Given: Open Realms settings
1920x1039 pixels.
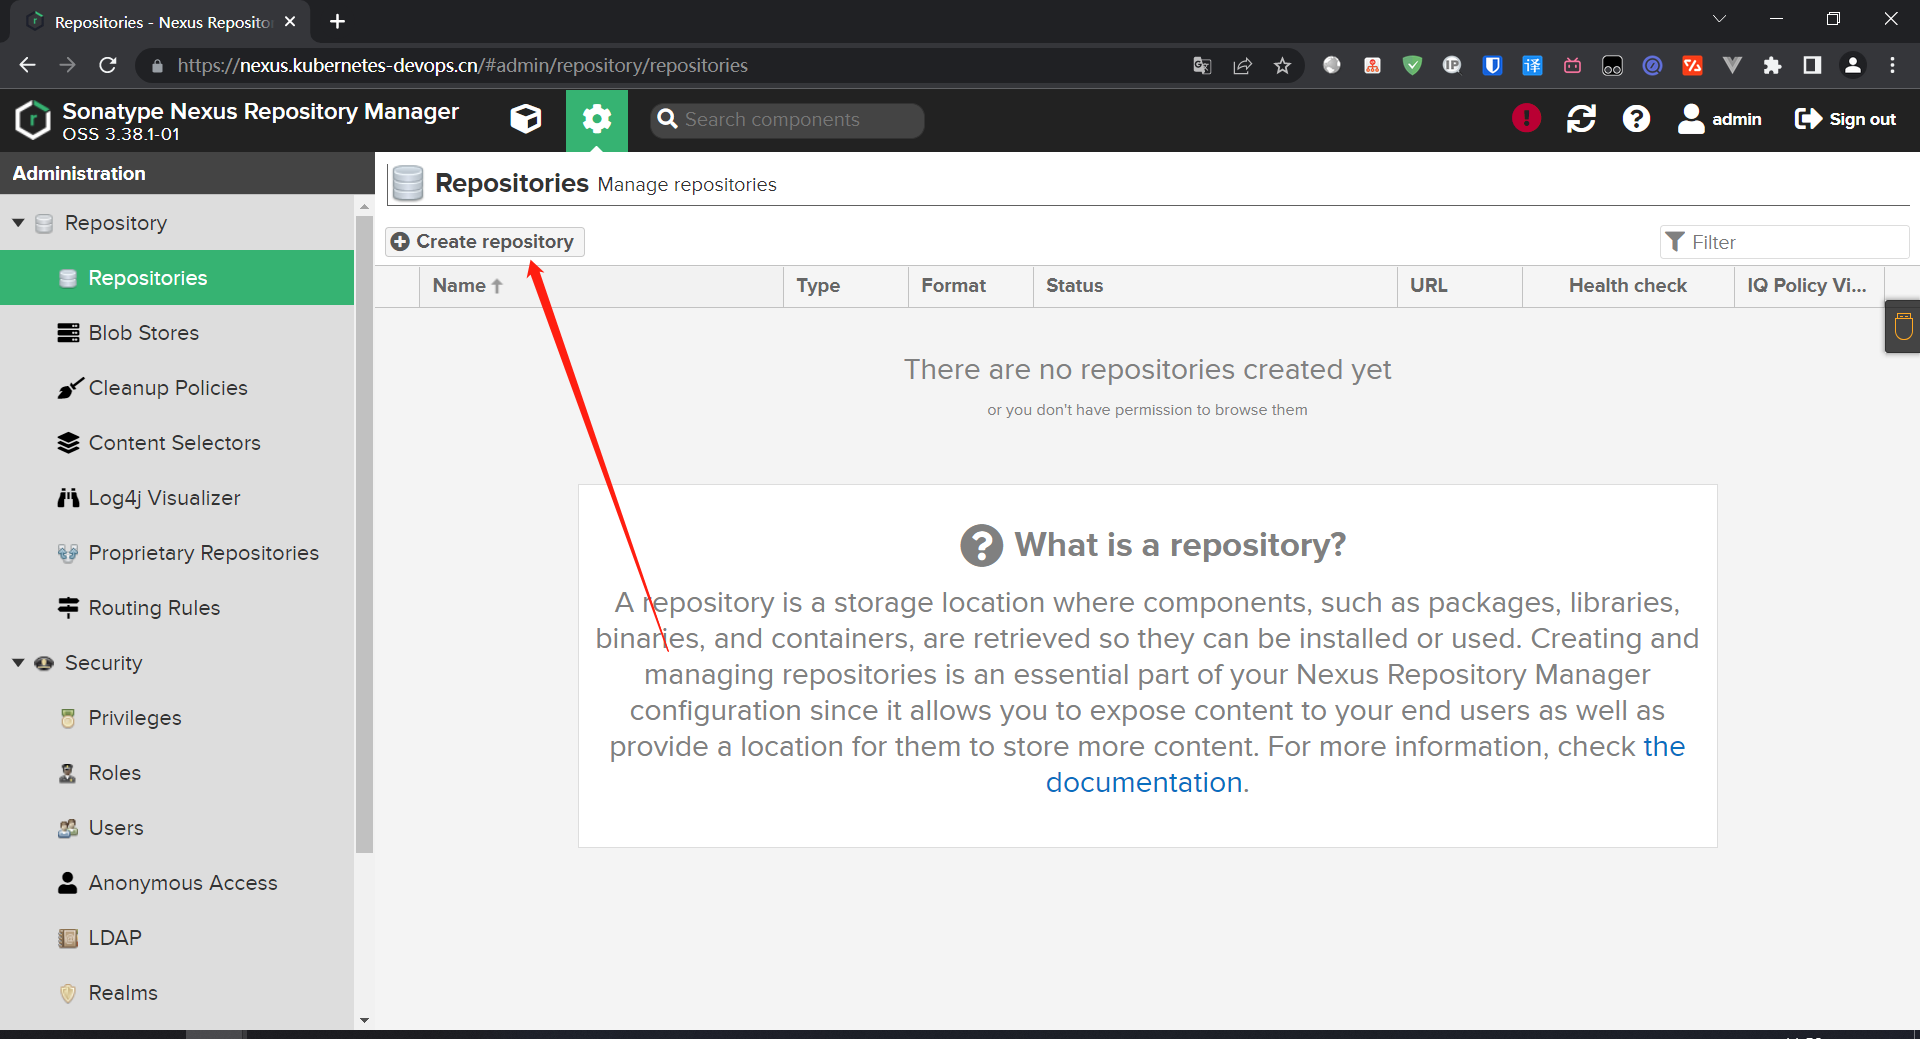Looking at the screenshot, I should [x=177, y=993].
